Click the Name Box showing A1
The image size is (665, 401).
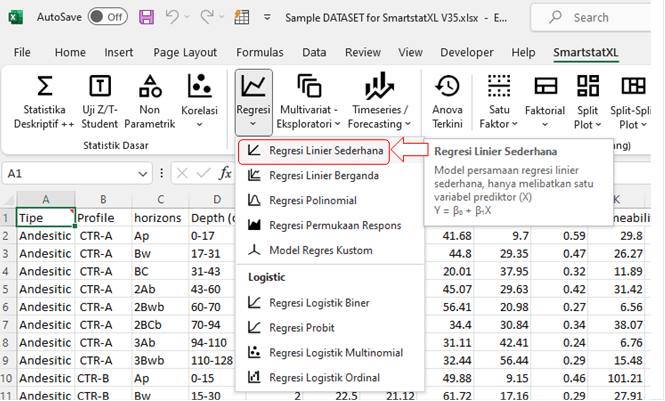pyautogui.click(x=50, y=173)
